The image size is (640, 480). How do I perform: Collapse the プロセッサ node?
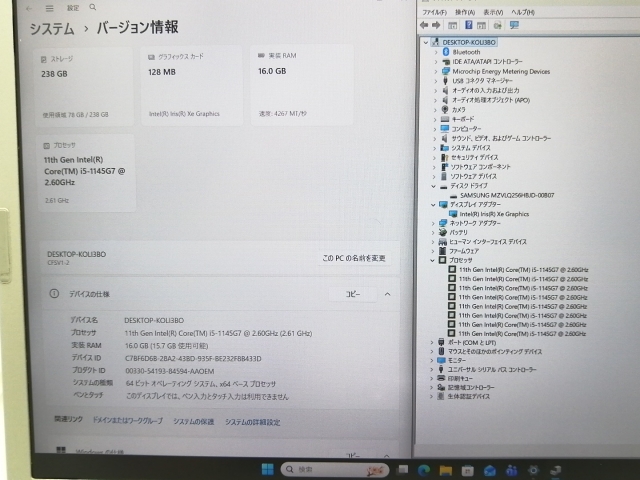coord(432,260)
